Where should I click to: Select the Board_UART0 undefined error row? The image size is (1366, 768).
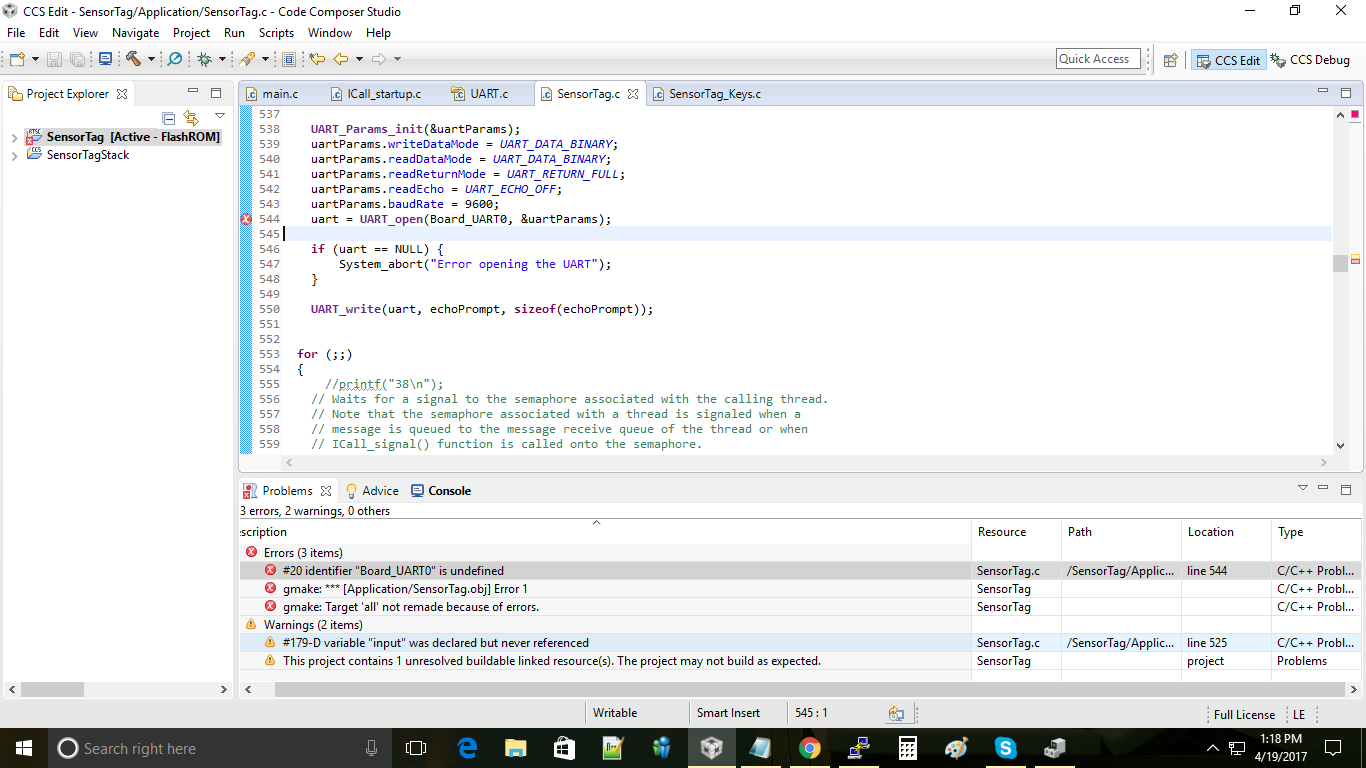(x=393, y=571)
